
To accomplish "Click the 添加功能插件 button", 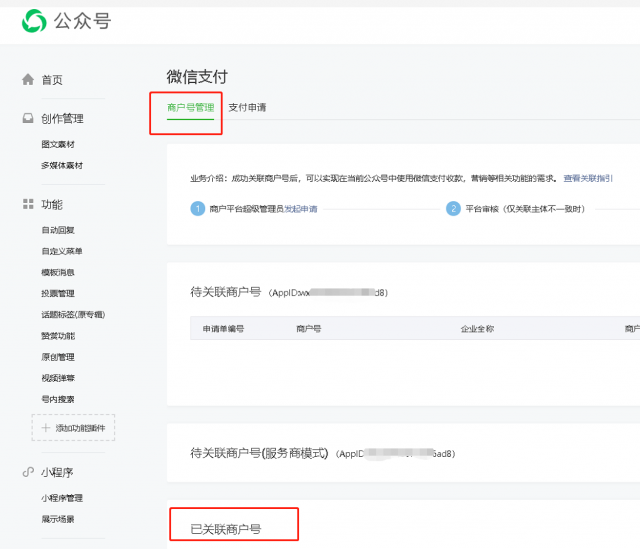I will click(73, 428).
